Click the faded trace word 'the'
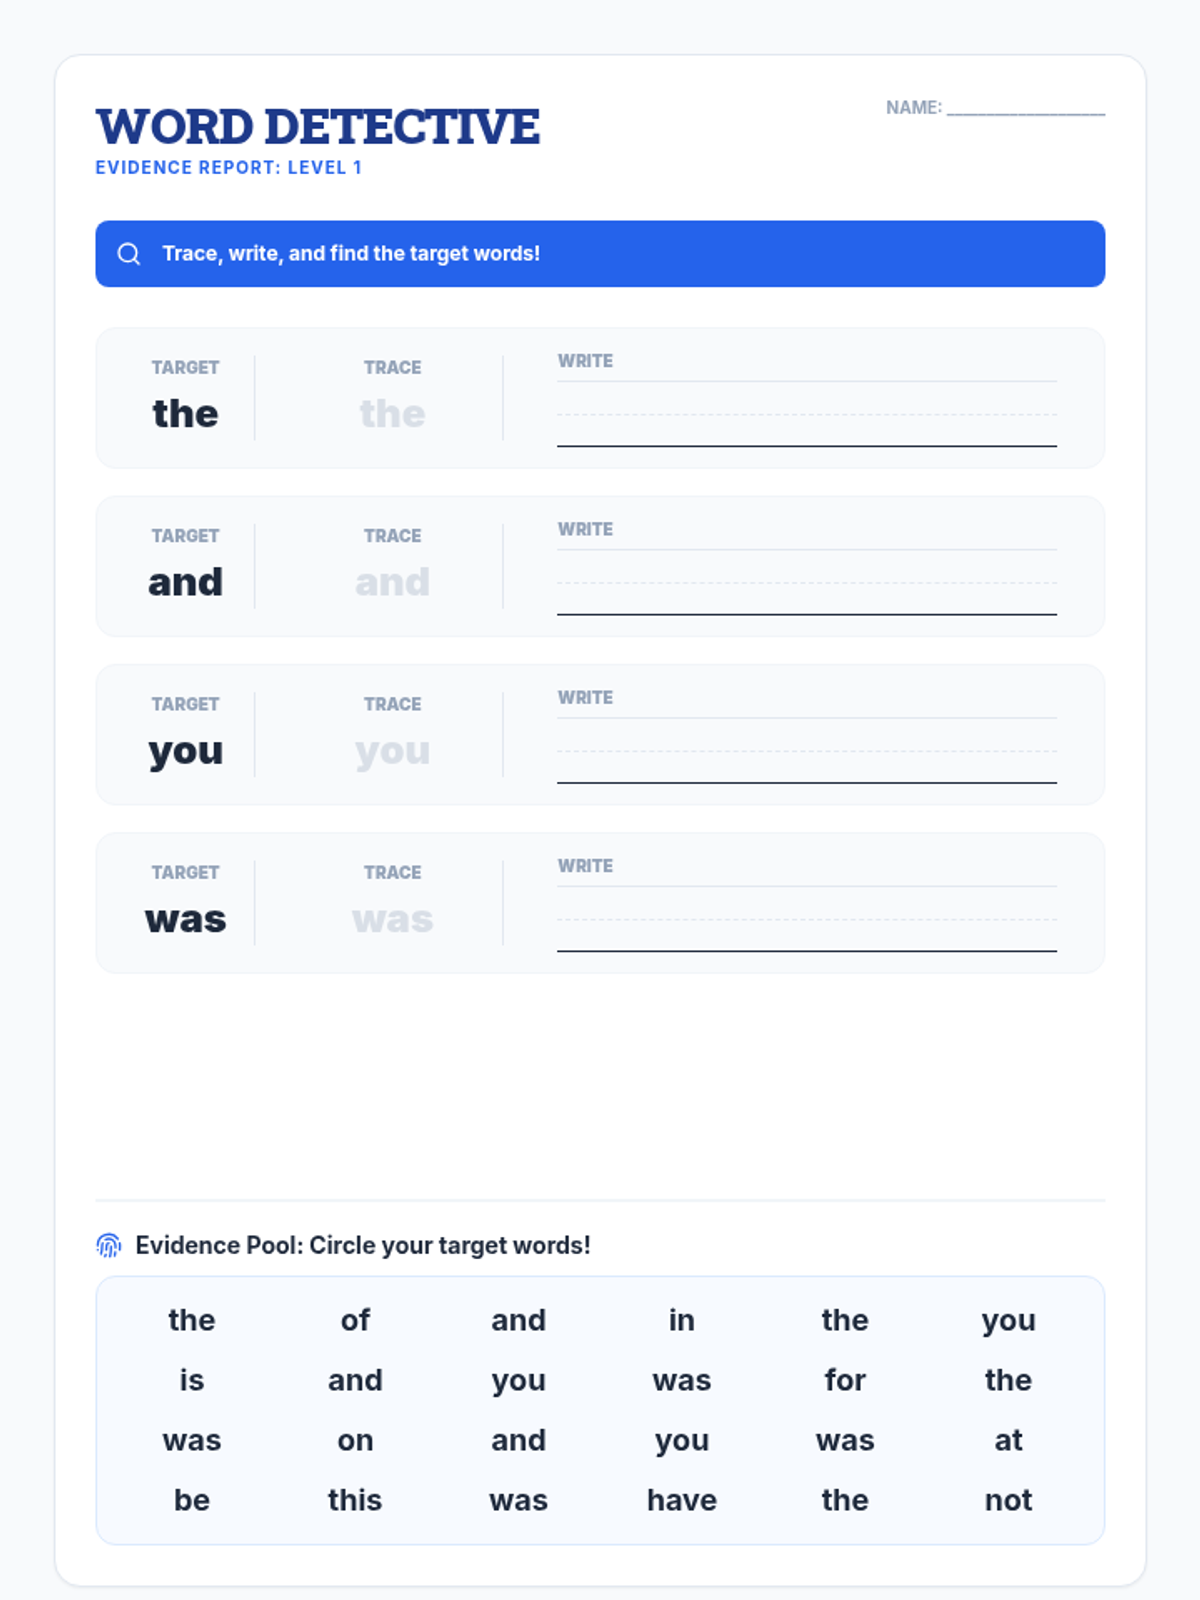 click(392, 414)
